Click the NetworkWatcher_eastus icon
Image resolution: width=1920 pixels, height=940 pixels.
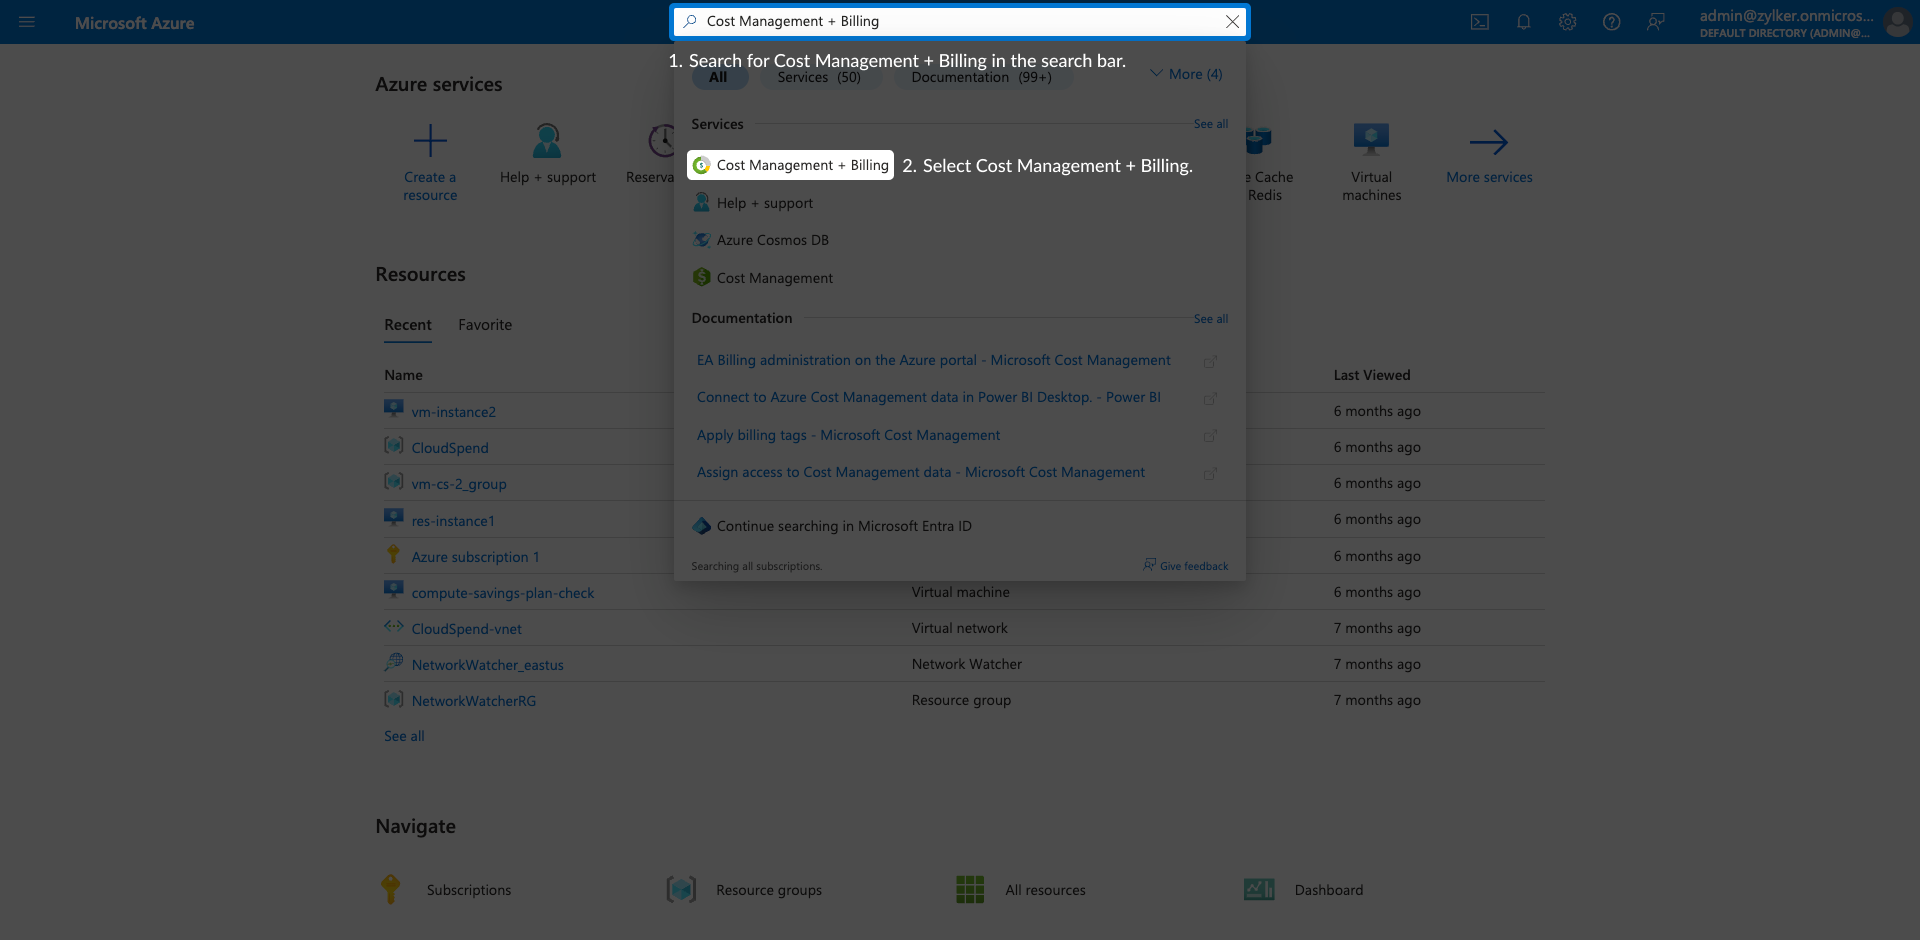tap(394, 662)
